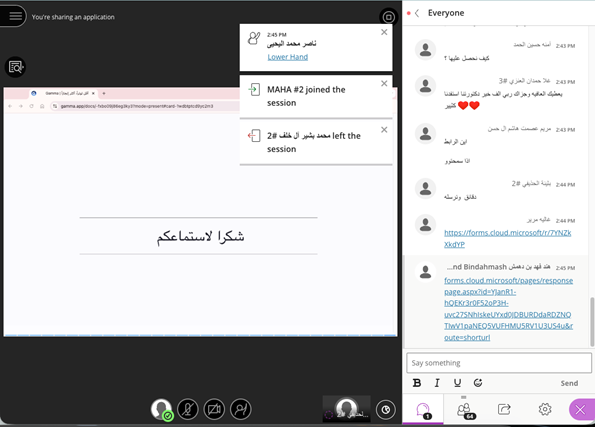This screenshot has width=595, height=427.
Task: Click avatar of ...nd Bindahmash message
Action: (x=425, y=271)
